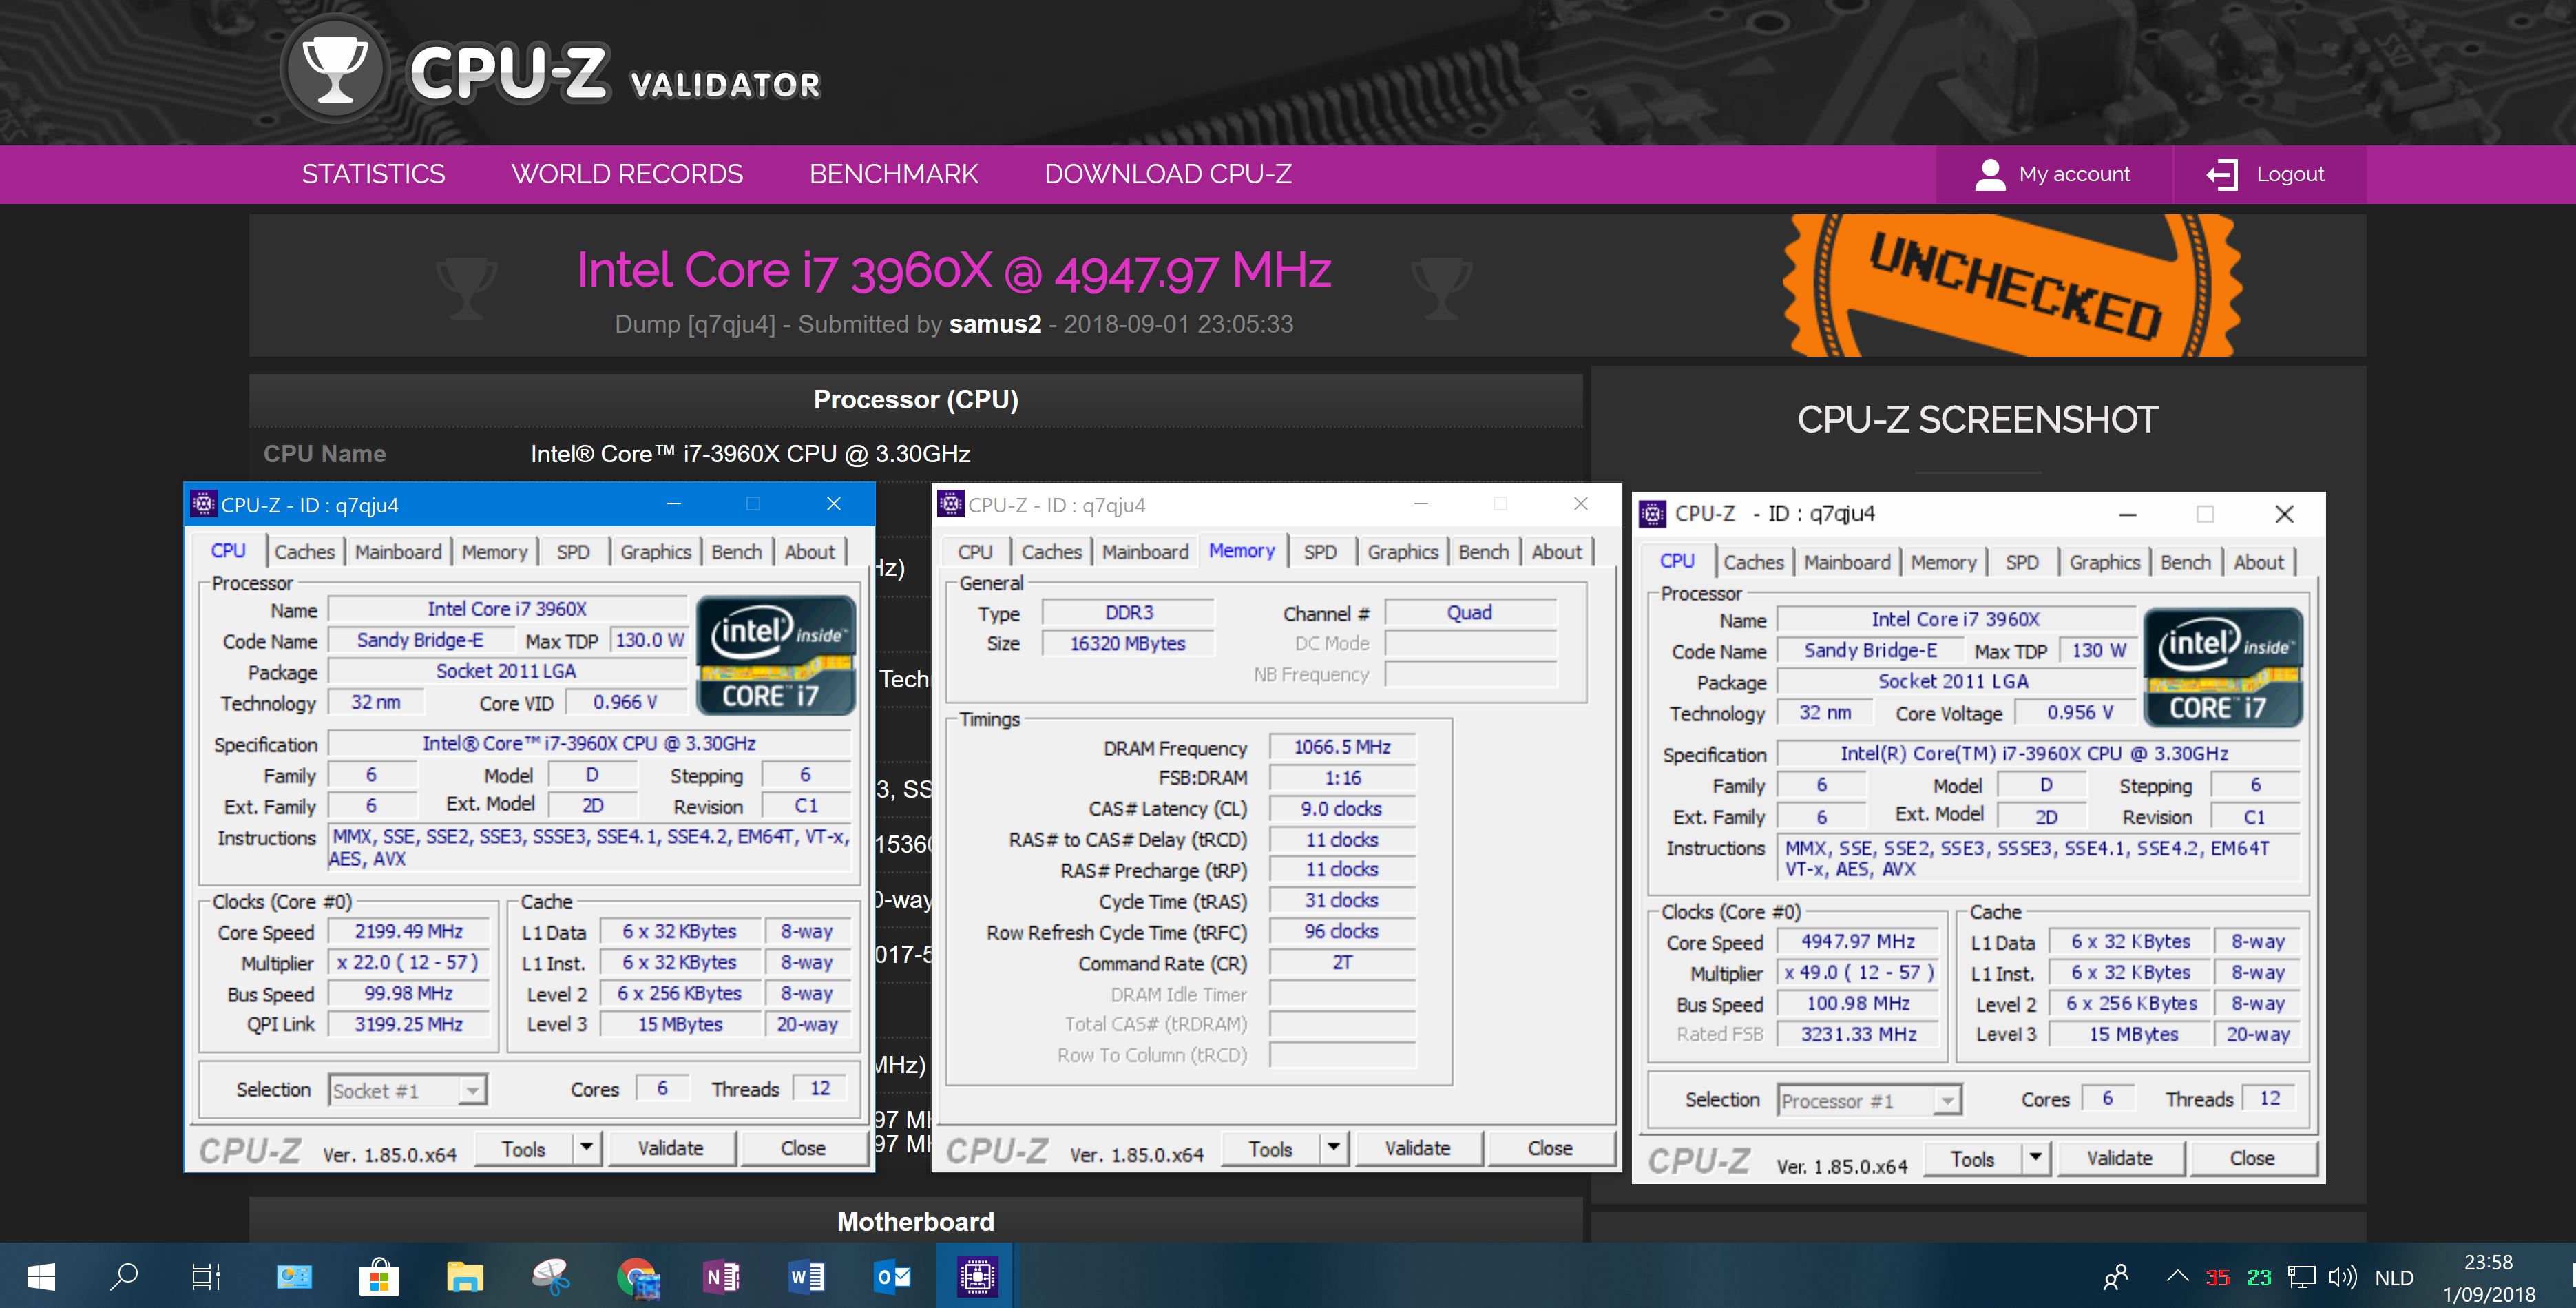Click the Logout arrow icon
This screenshot has height=1308, width=2576.
click(2222, 174)
